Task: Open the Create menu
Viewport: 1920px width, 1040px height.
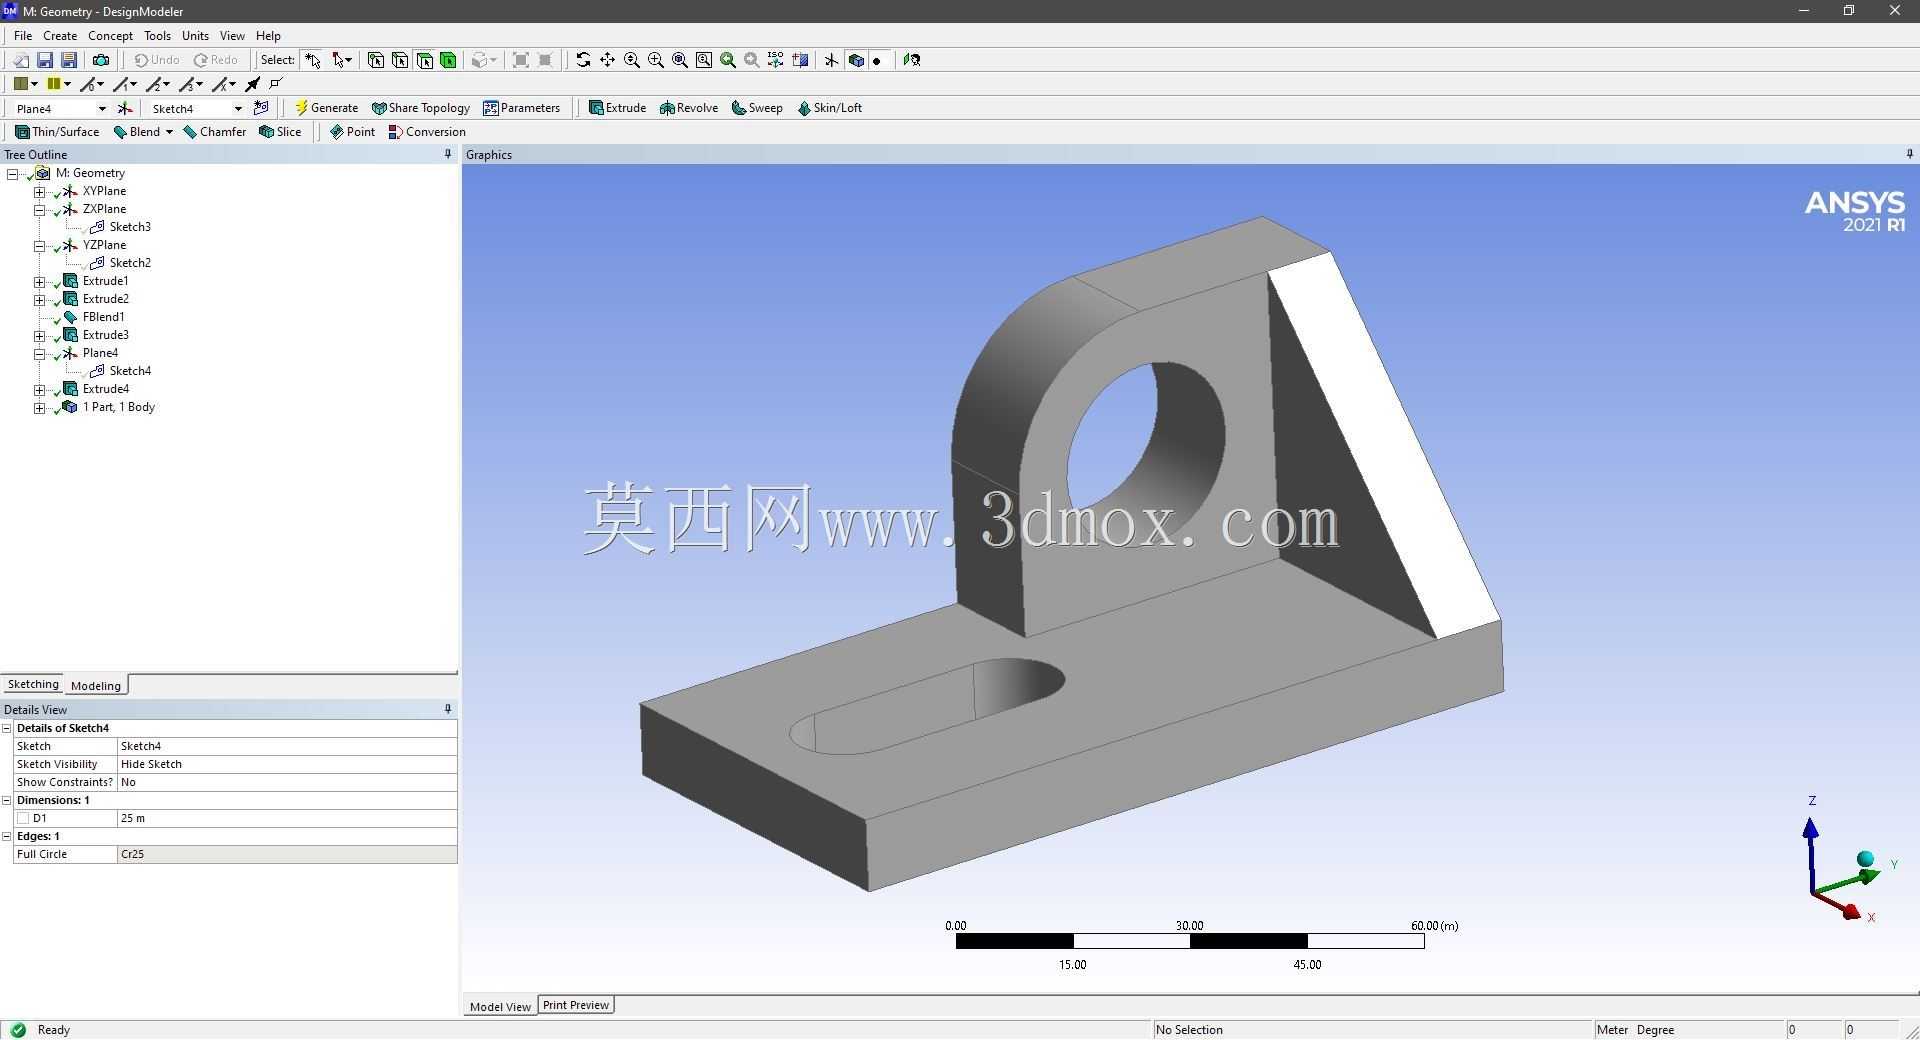Action: (60, 36)
